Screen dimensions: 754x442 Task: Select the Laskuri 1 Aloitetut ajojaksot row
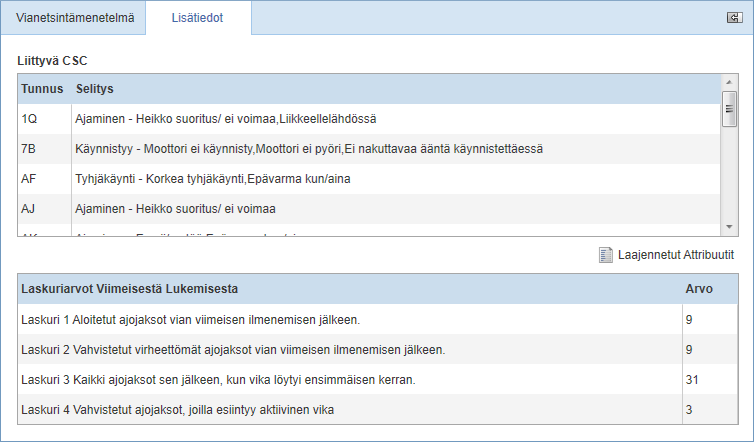click(x=377, y=319)
